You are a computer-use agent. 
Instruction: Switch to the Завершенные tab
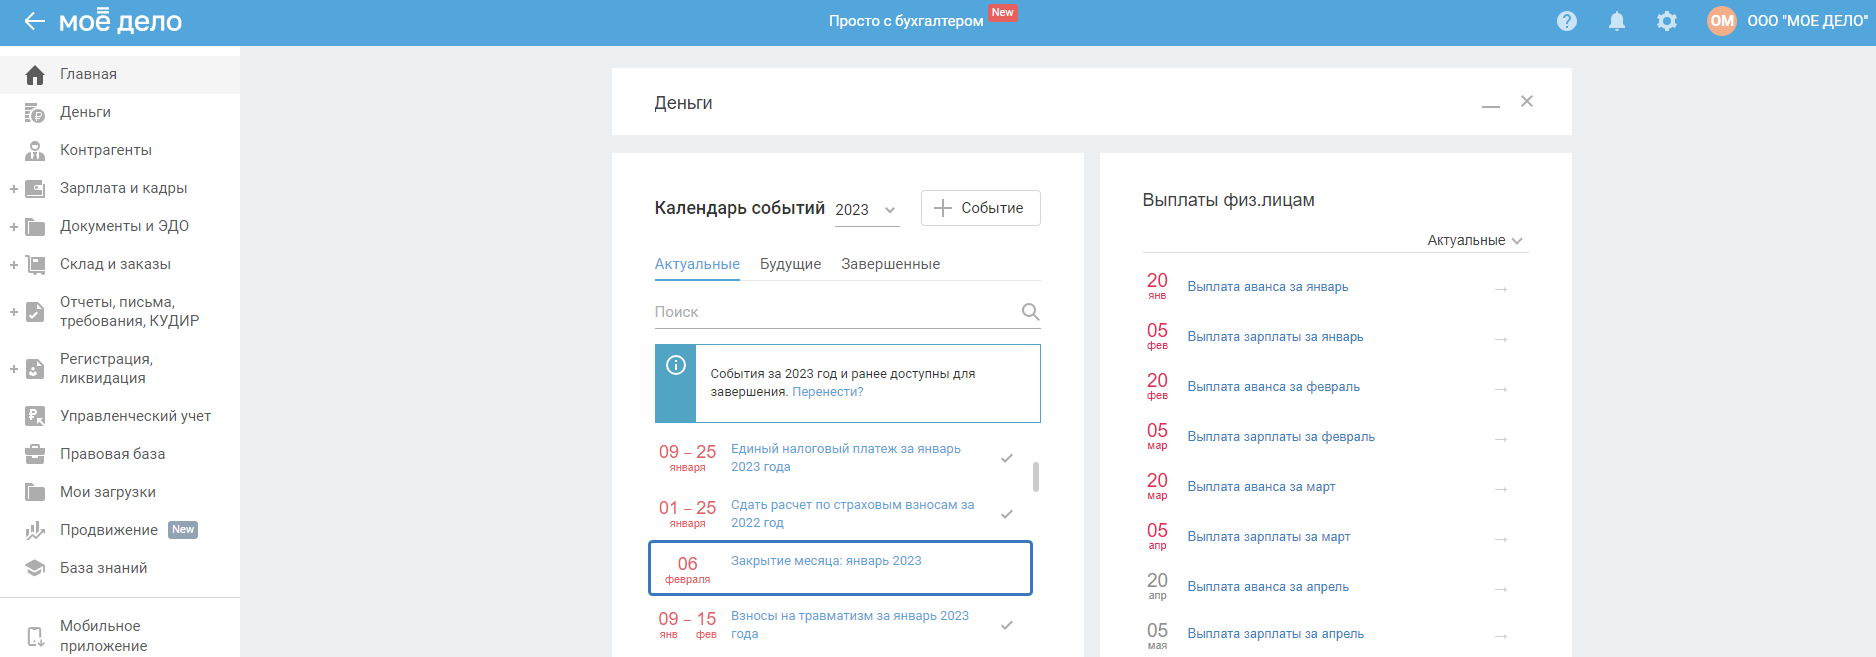click(890, 264)
